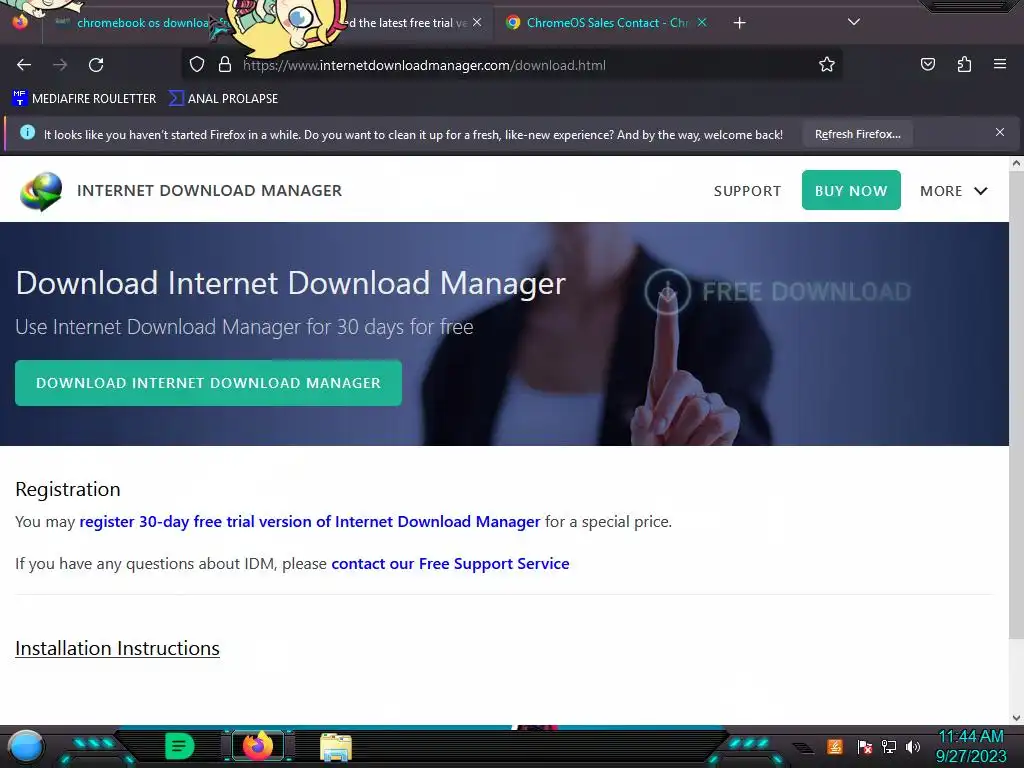
Task: Open File Explorer from the taskbar
Action: click(336, 746)
